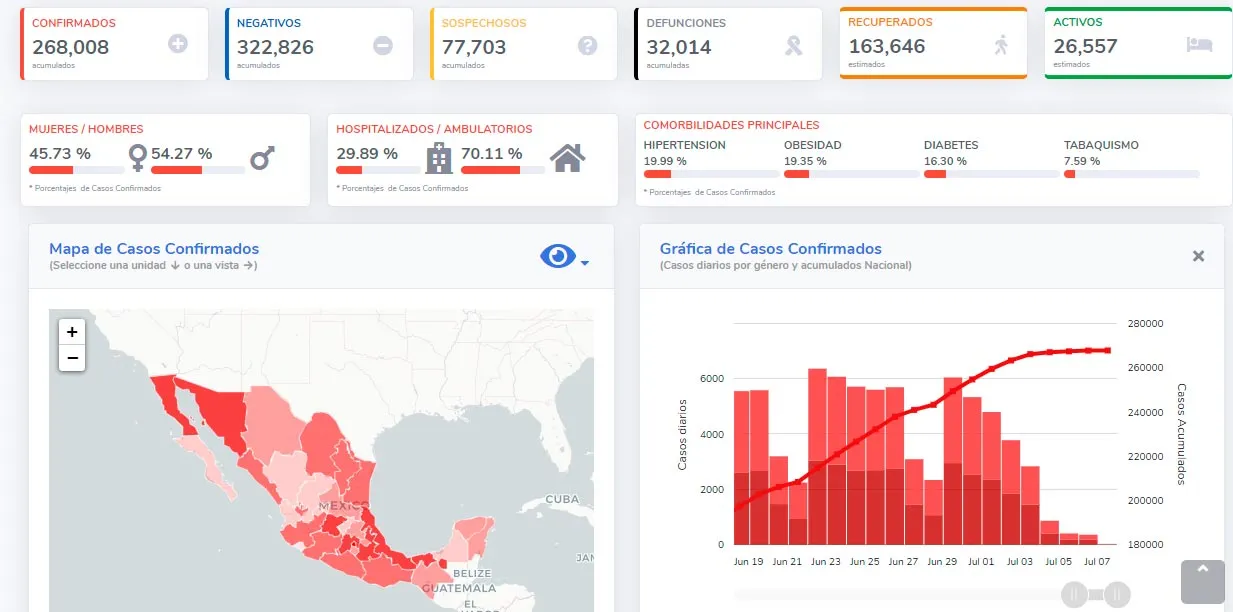Screen dimensions: 1233x612
Task: Click the zoom out button on the map
Action: 71,358
